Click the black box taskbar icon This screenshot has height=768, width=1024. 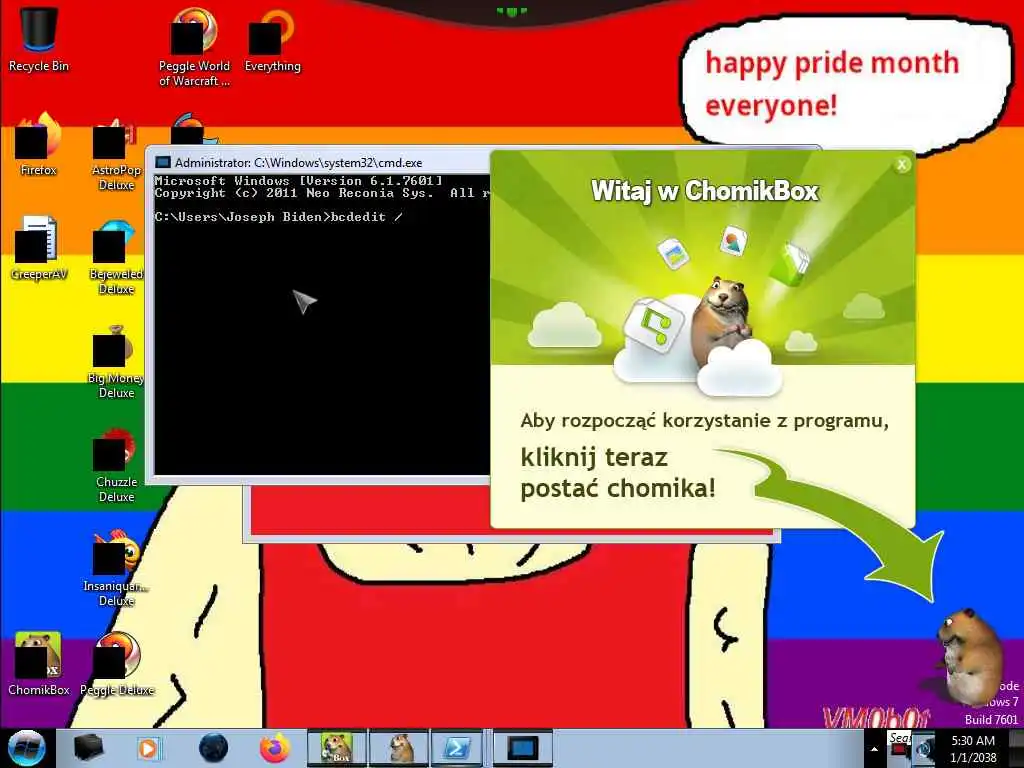[x=88, y=748]
